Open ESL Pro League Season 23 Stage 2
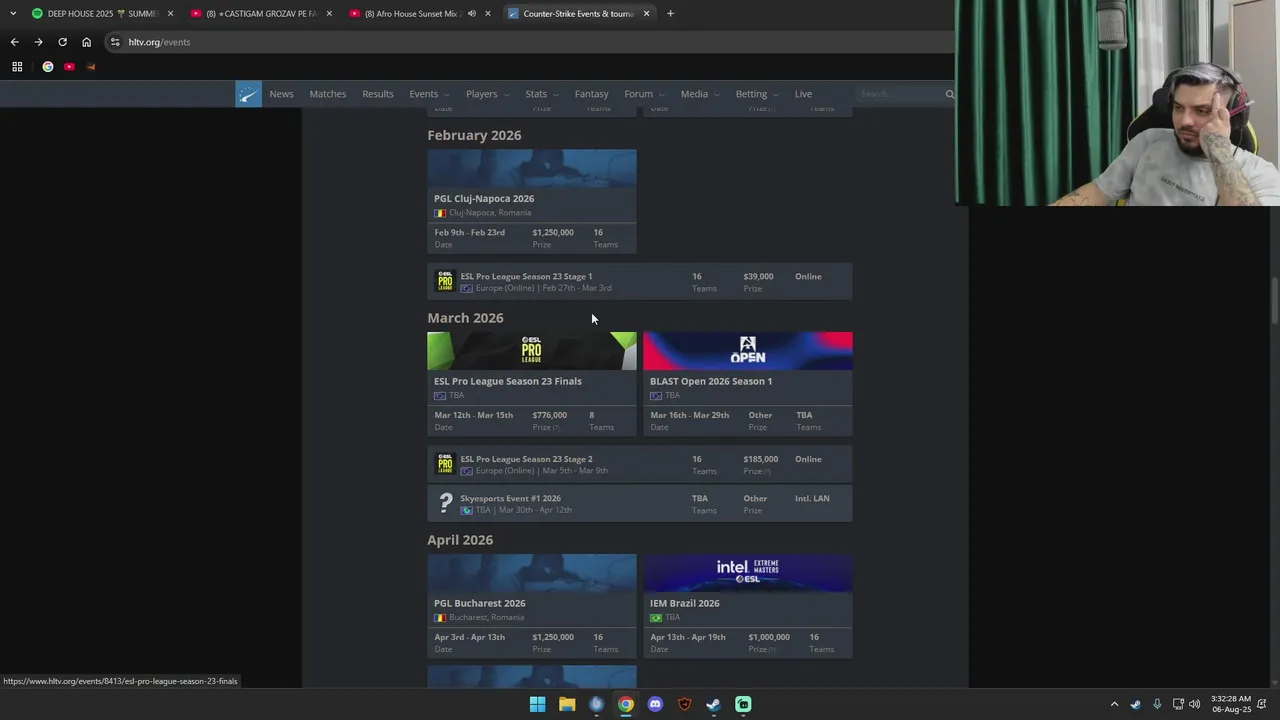Screen dimensions: 1280x720 [526, 459]
